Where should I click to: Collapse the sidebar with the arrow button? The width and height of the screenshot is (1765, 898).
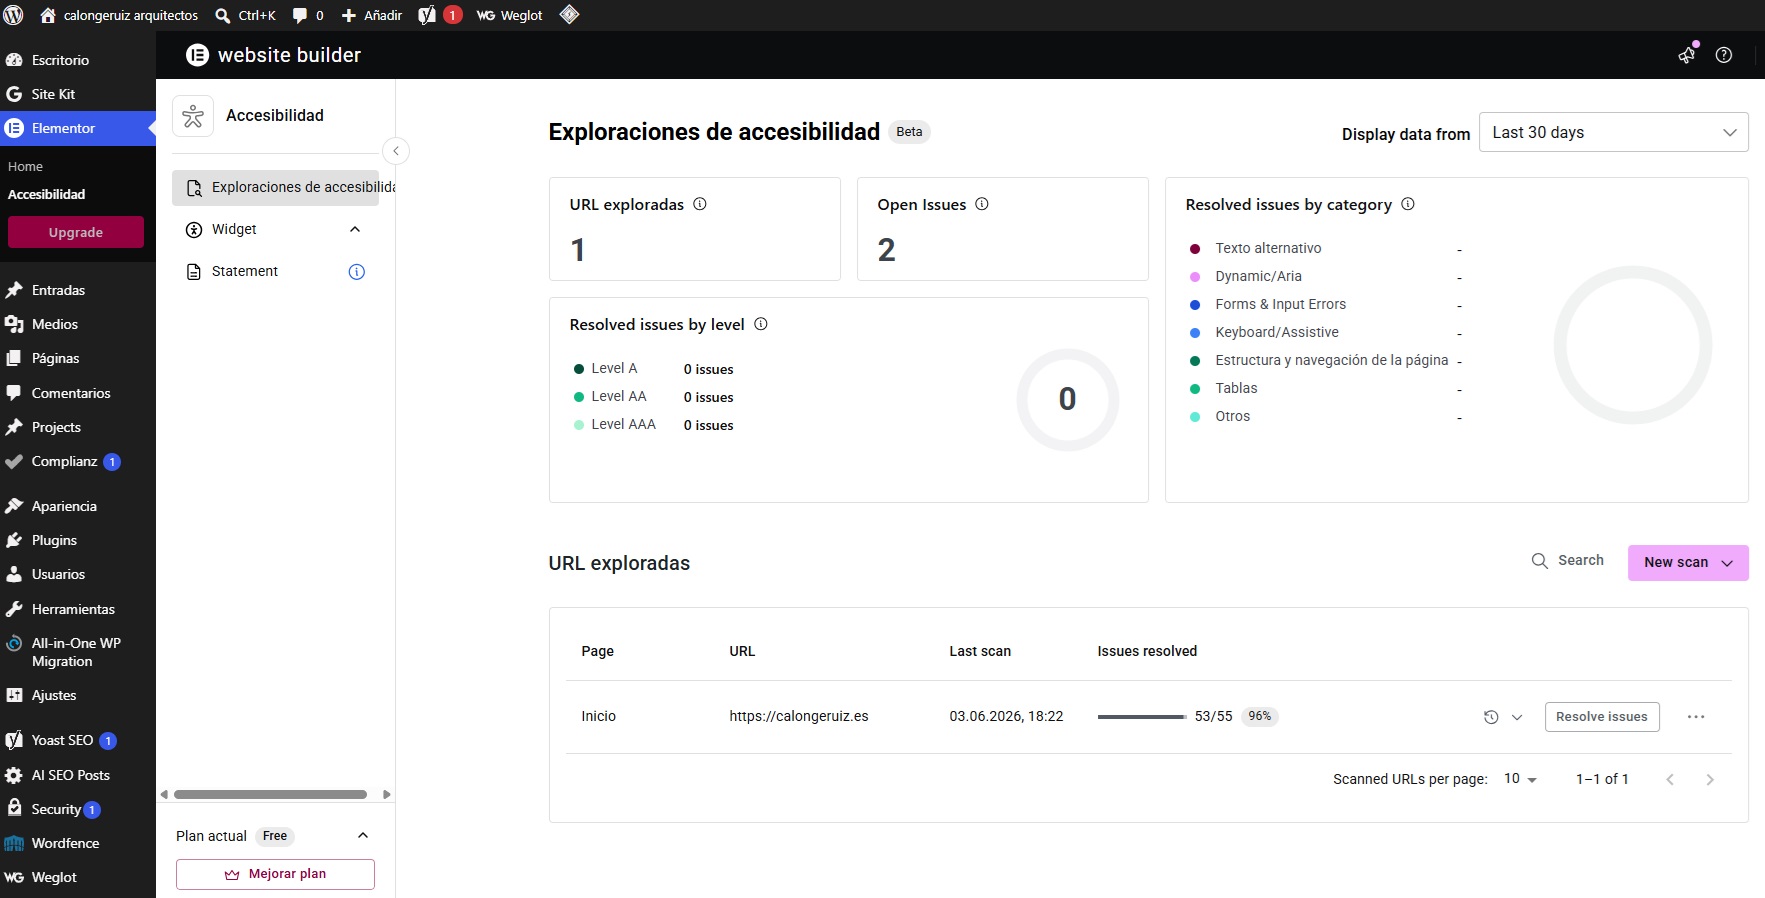tap(396, 151)
